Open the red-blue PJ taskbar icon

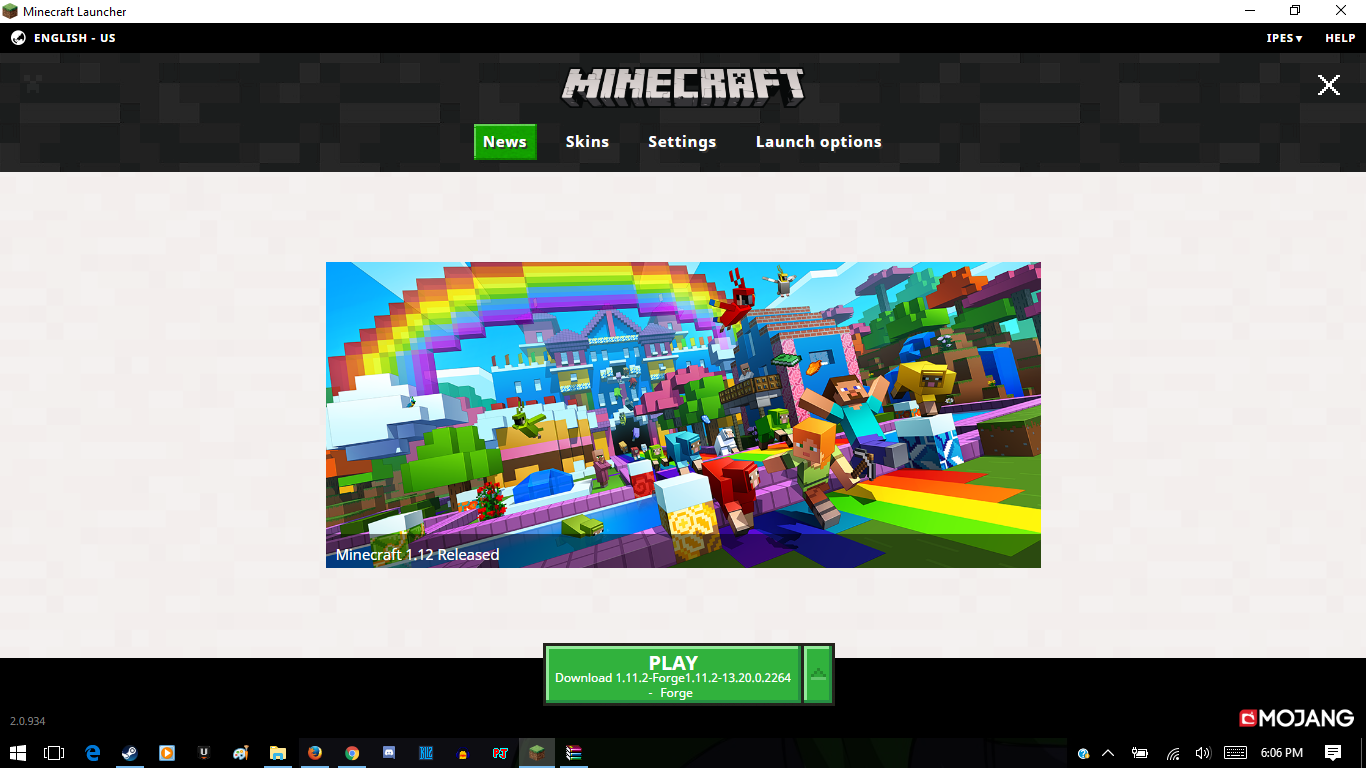[x=500, y=753]
